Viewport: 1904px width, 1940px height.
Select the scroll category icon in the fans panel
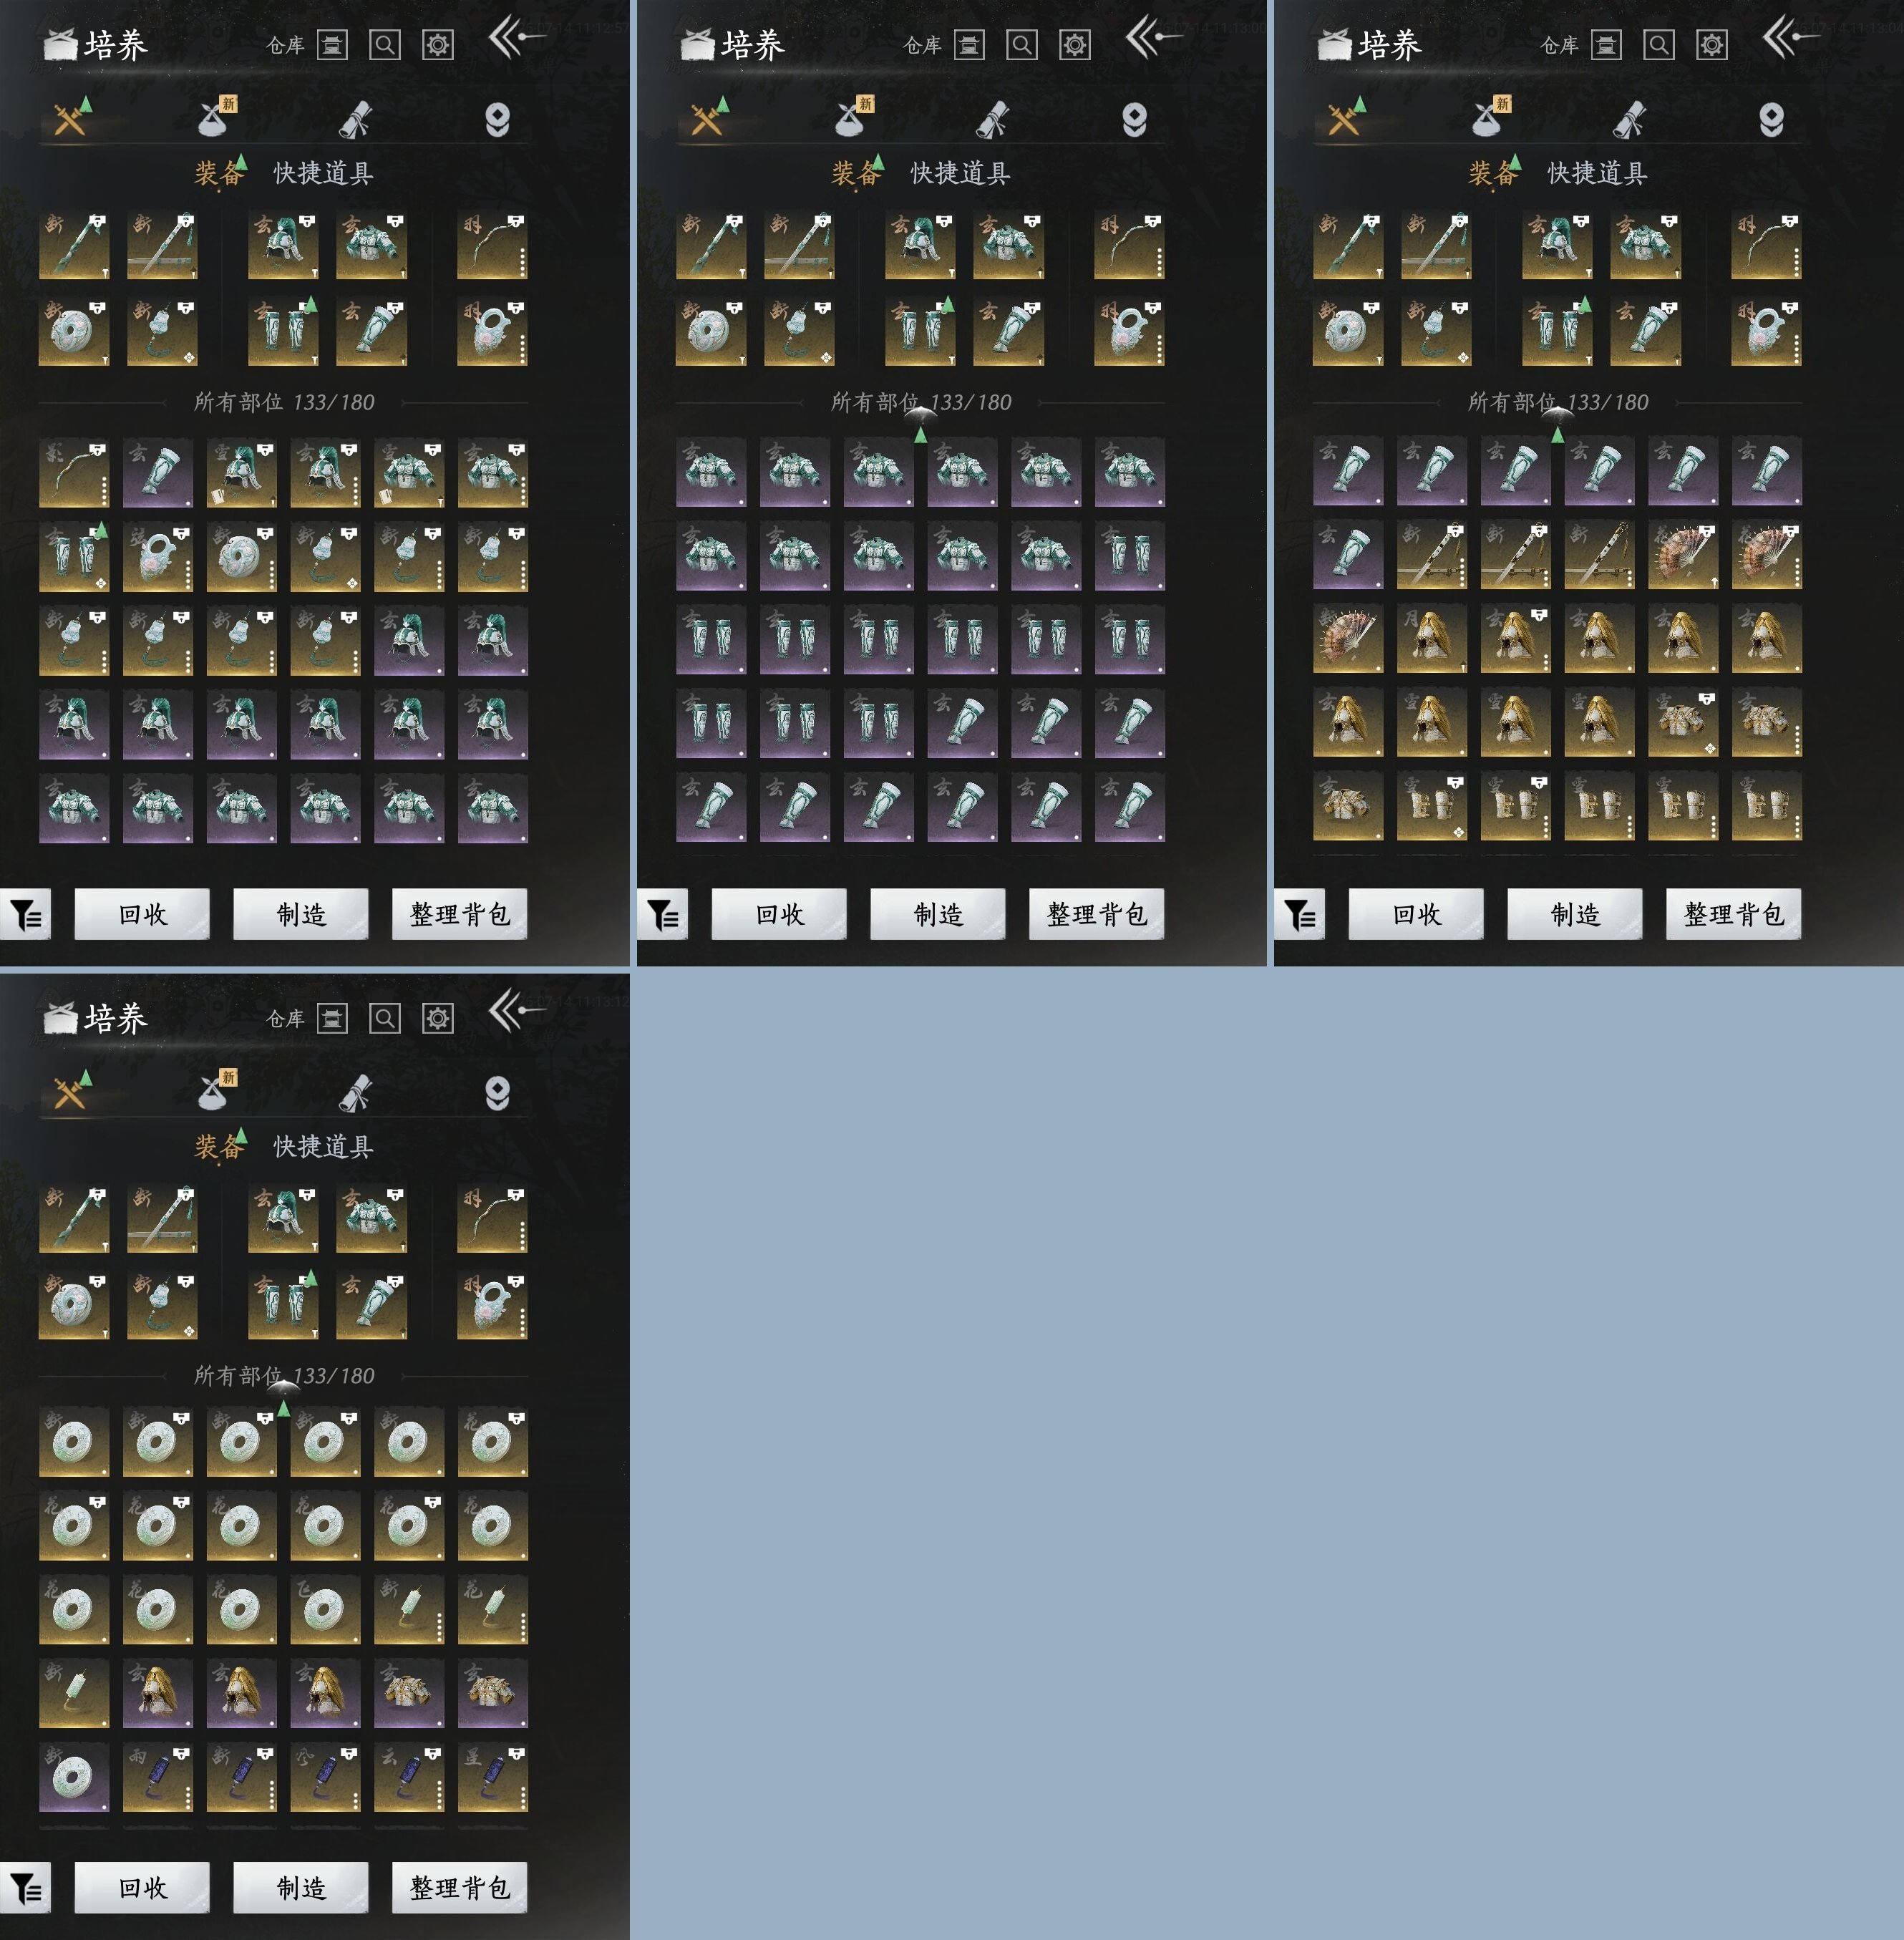1629,119
